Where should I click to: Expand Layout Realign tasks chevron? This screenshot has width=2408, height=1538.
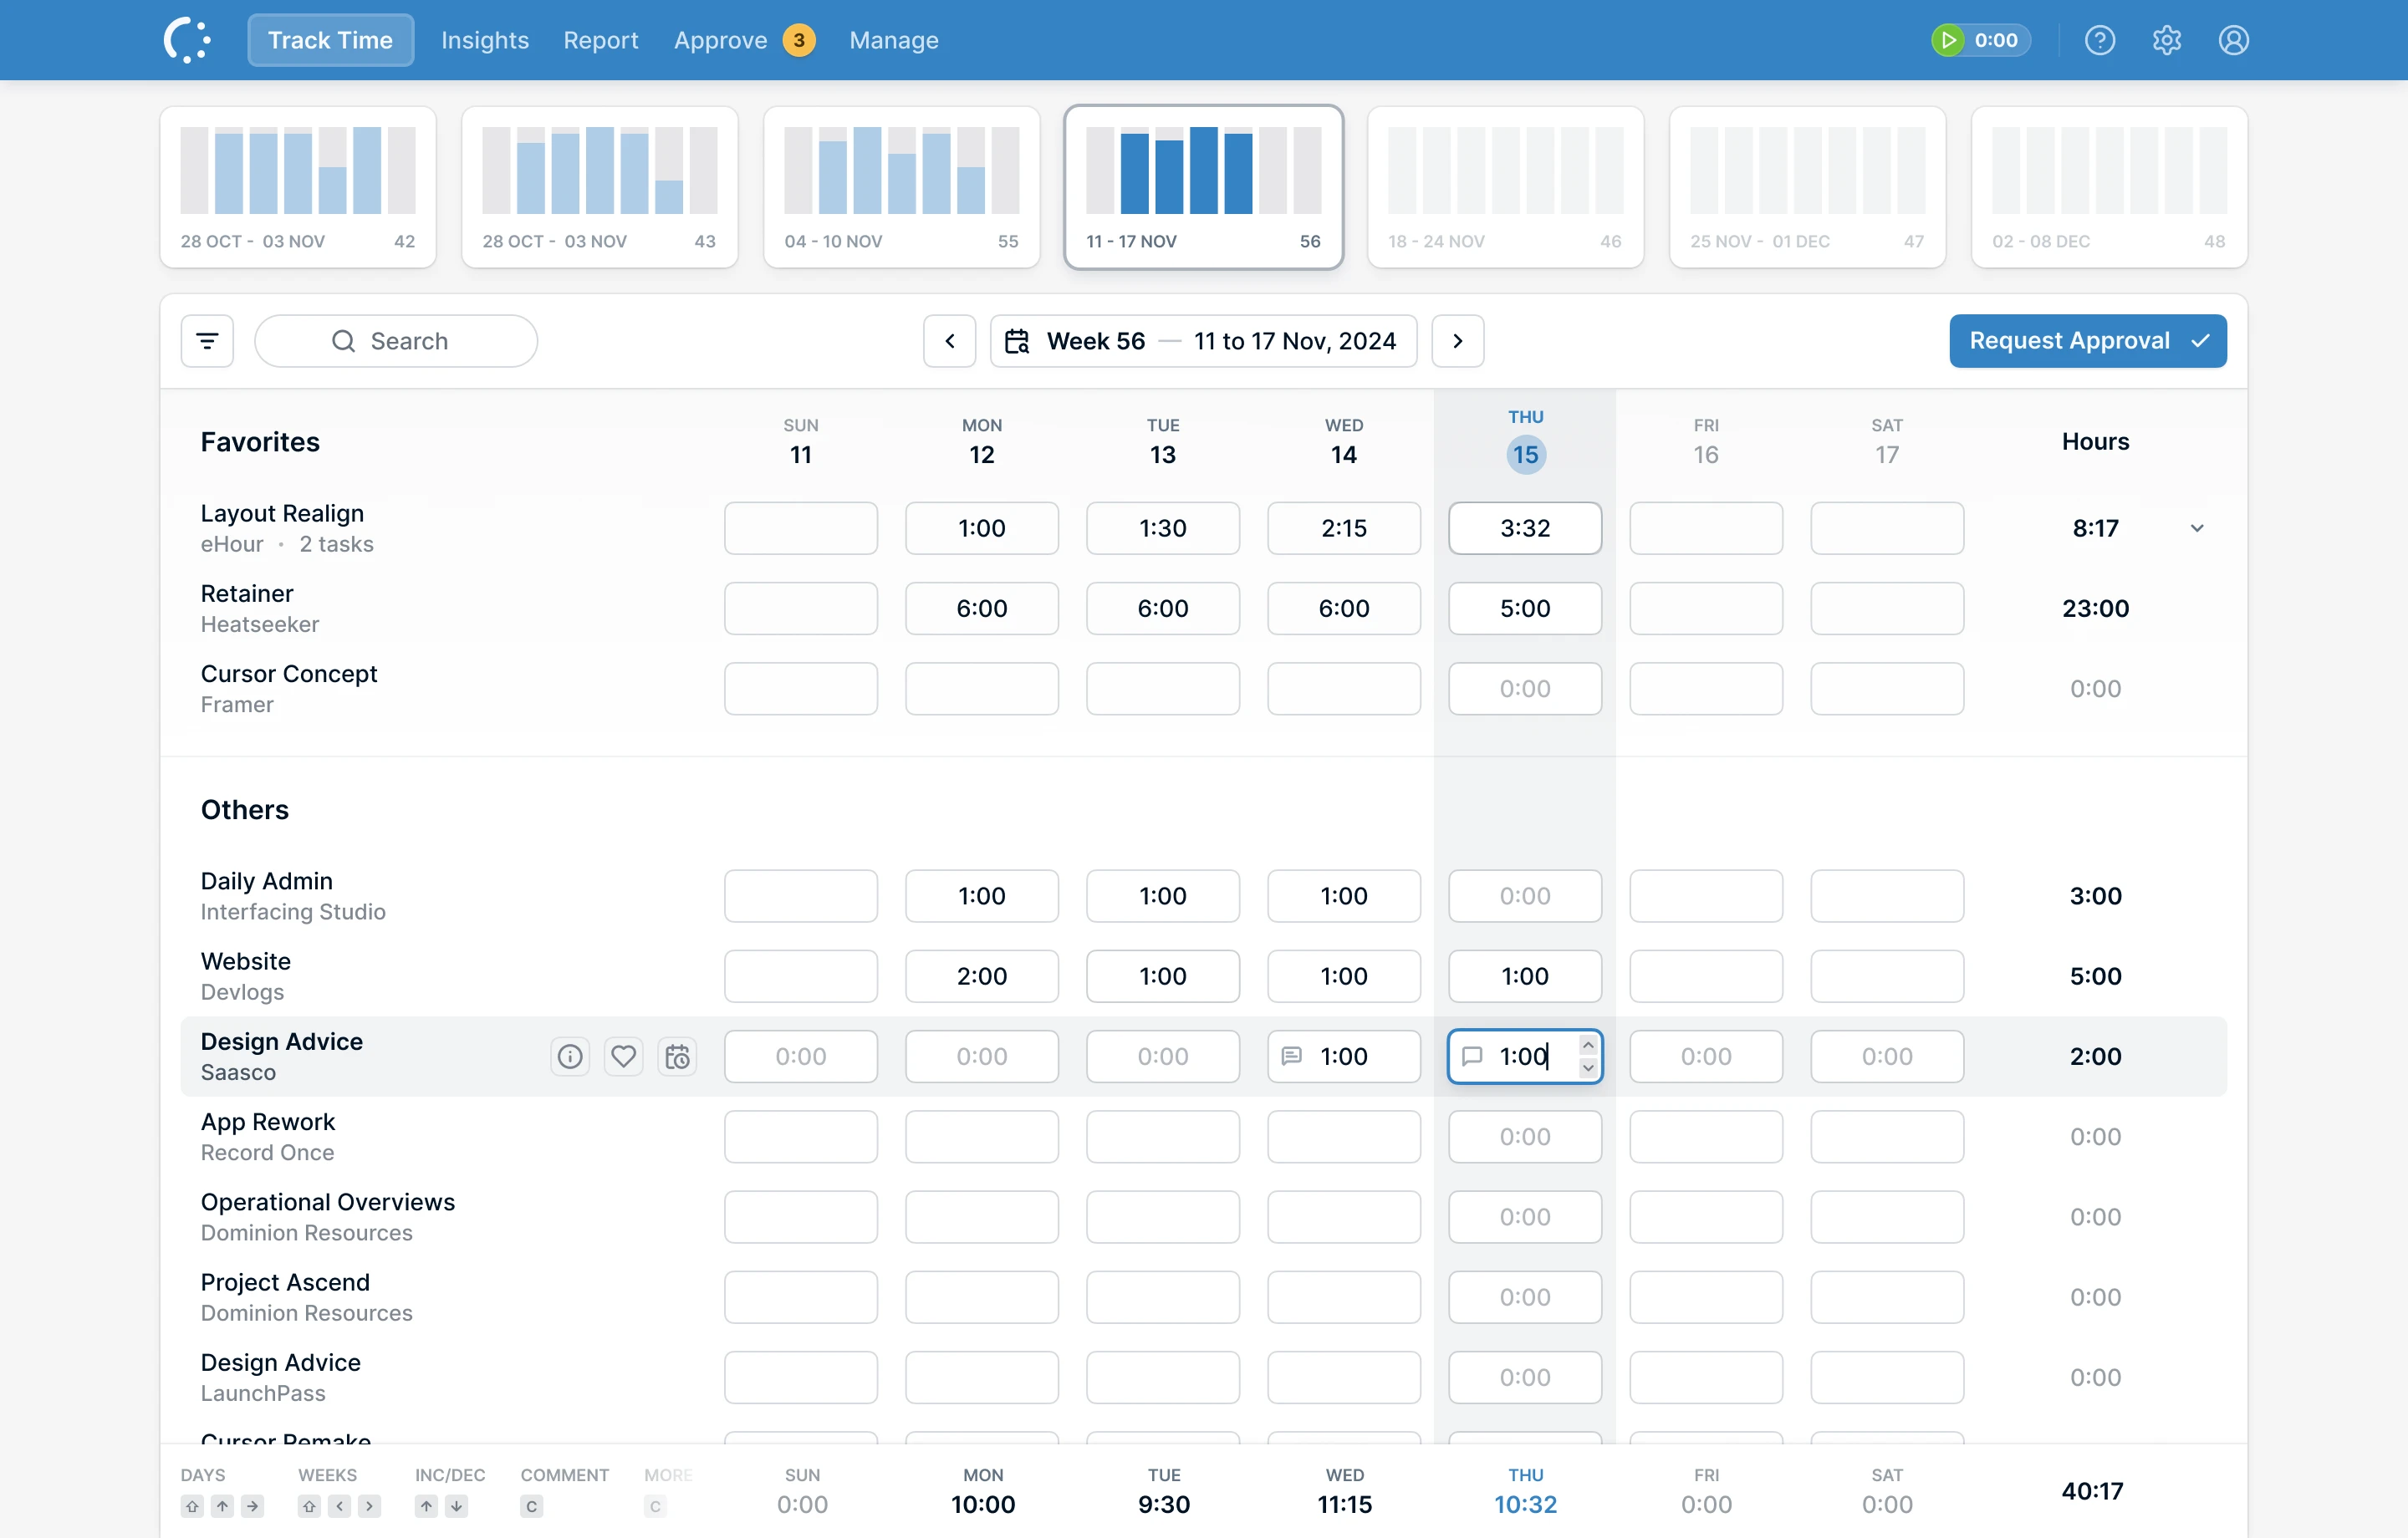[2196, 528]
